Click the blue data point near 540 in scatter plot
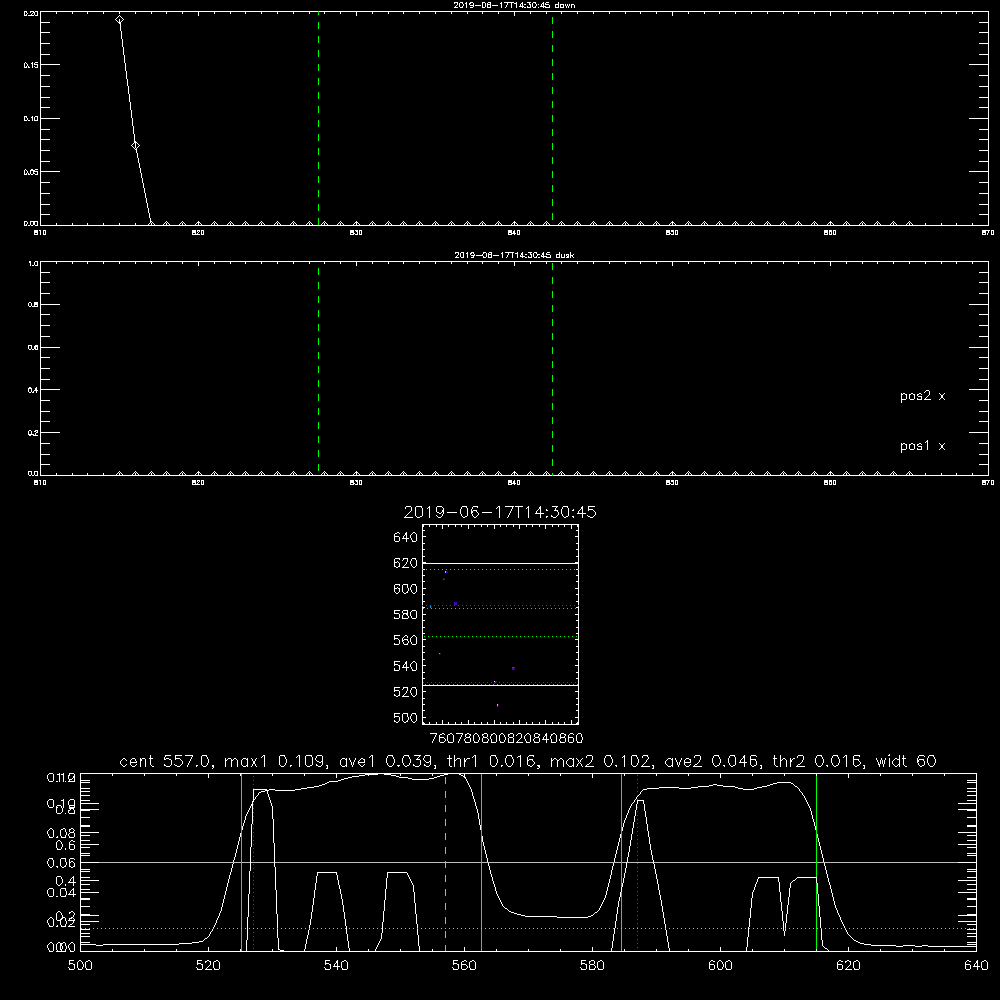 513,668
